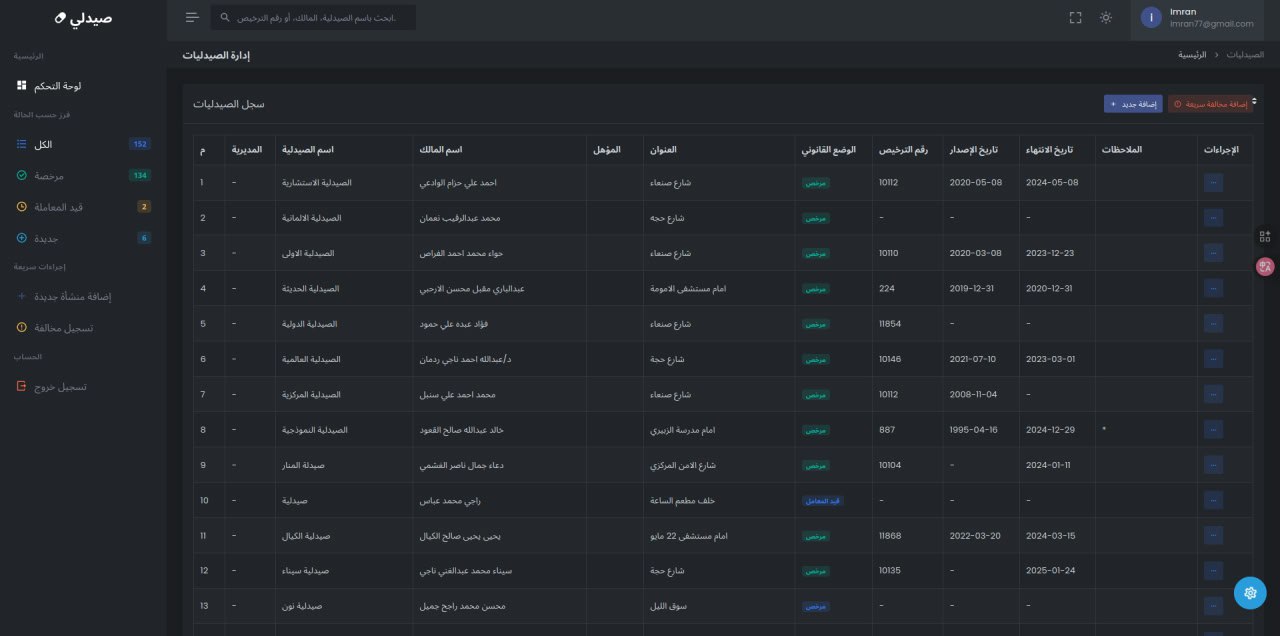Click the grid apps icon on right edge
This screenshot has height=636, width=1280.
coord(1265,236)
